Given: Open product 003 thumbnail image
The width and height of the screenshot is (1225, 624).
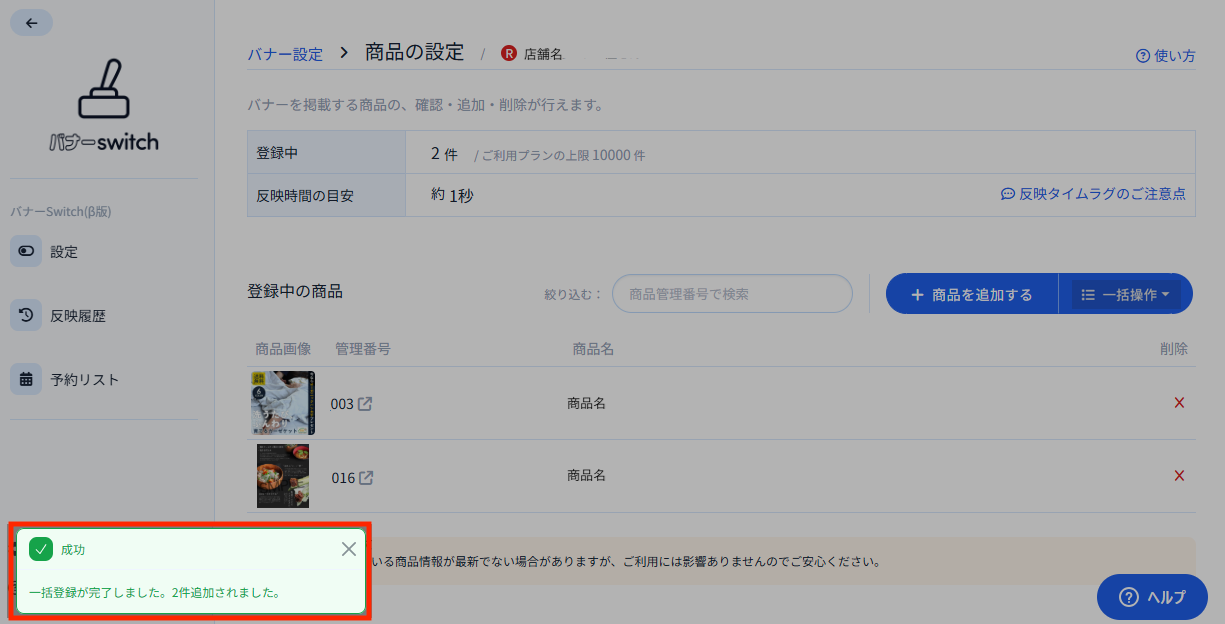Looking at the screenshot, I should coord(283,403).
